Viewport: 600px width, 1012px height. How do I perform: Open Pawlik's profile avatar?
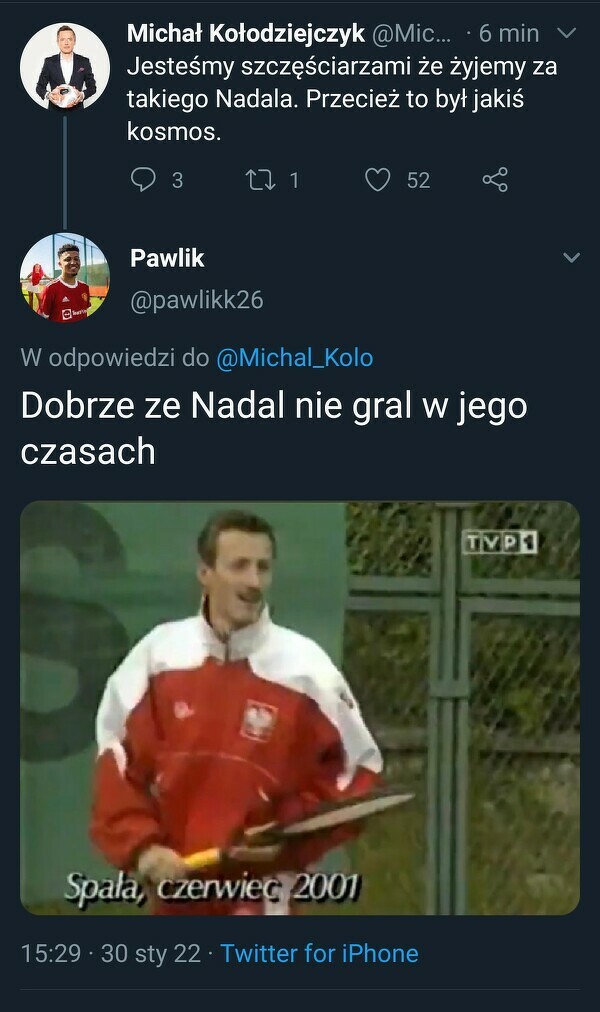coord(65,278)
